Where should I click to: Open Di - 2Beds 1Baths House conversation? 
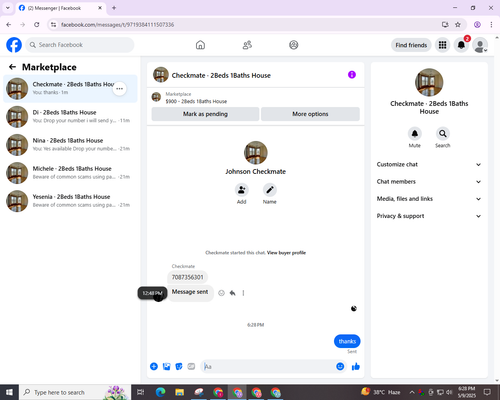(70, 117)
